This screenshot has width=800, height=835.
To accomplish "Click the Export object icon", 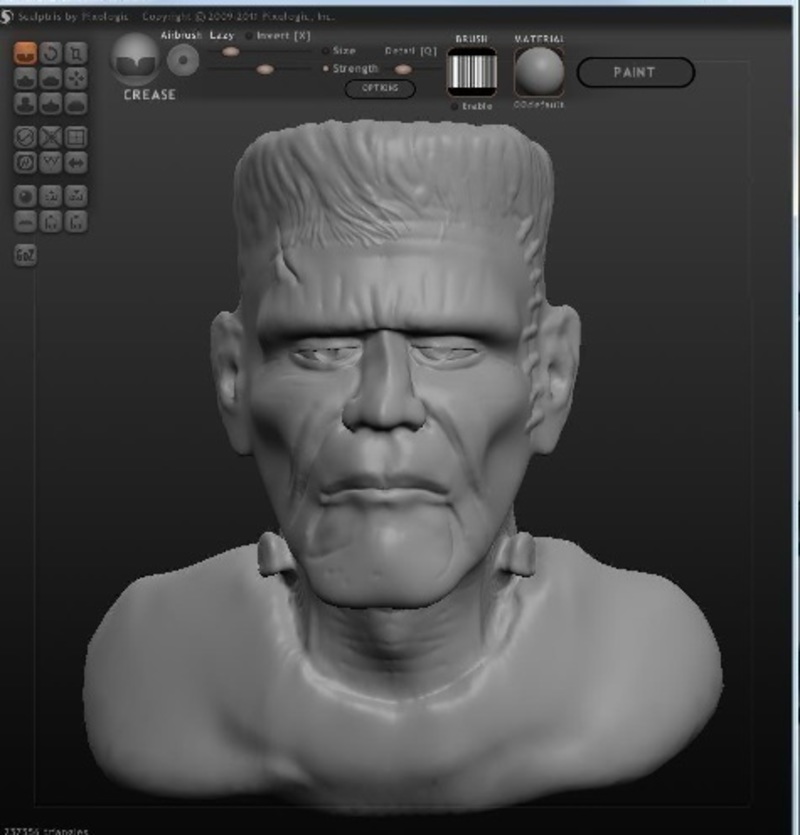I will tap(76, 196).
